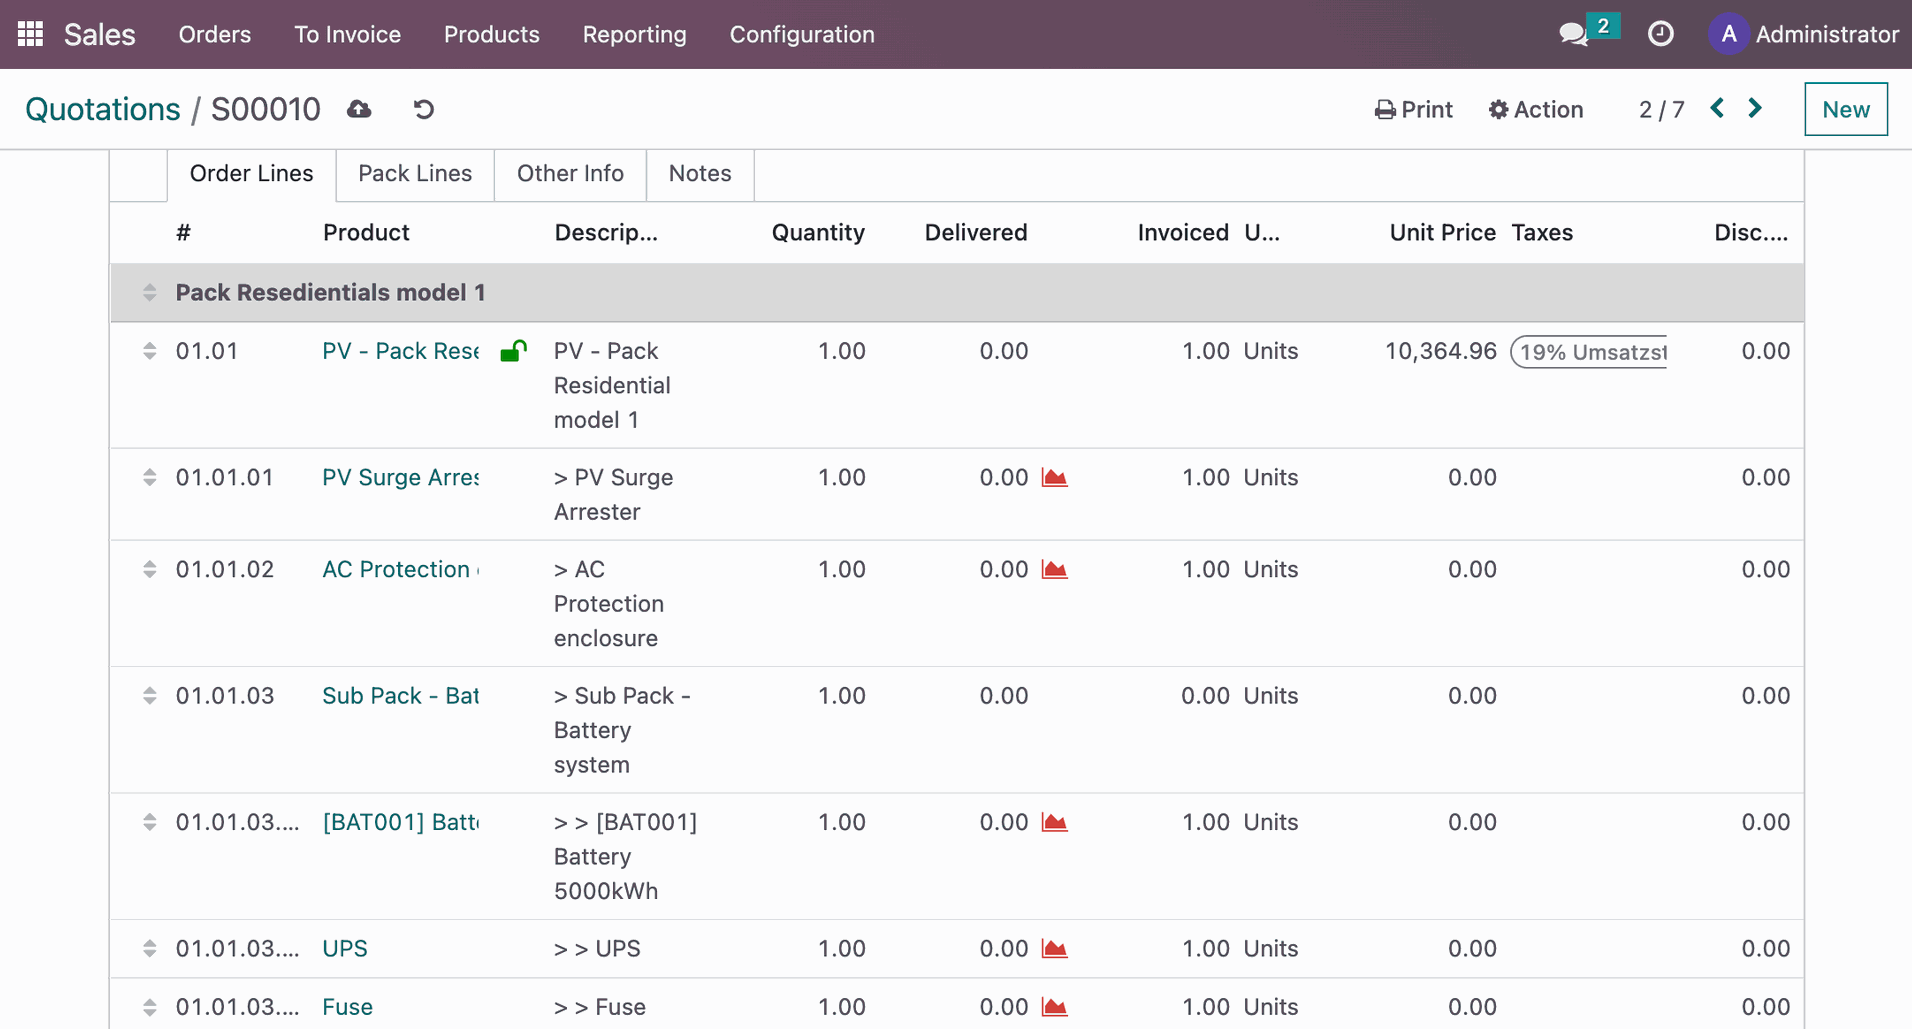The width and height of the screenshot is (1912, 1029).
Task: Click forecast chart icon on Fuse row
Action: 1054,1007
